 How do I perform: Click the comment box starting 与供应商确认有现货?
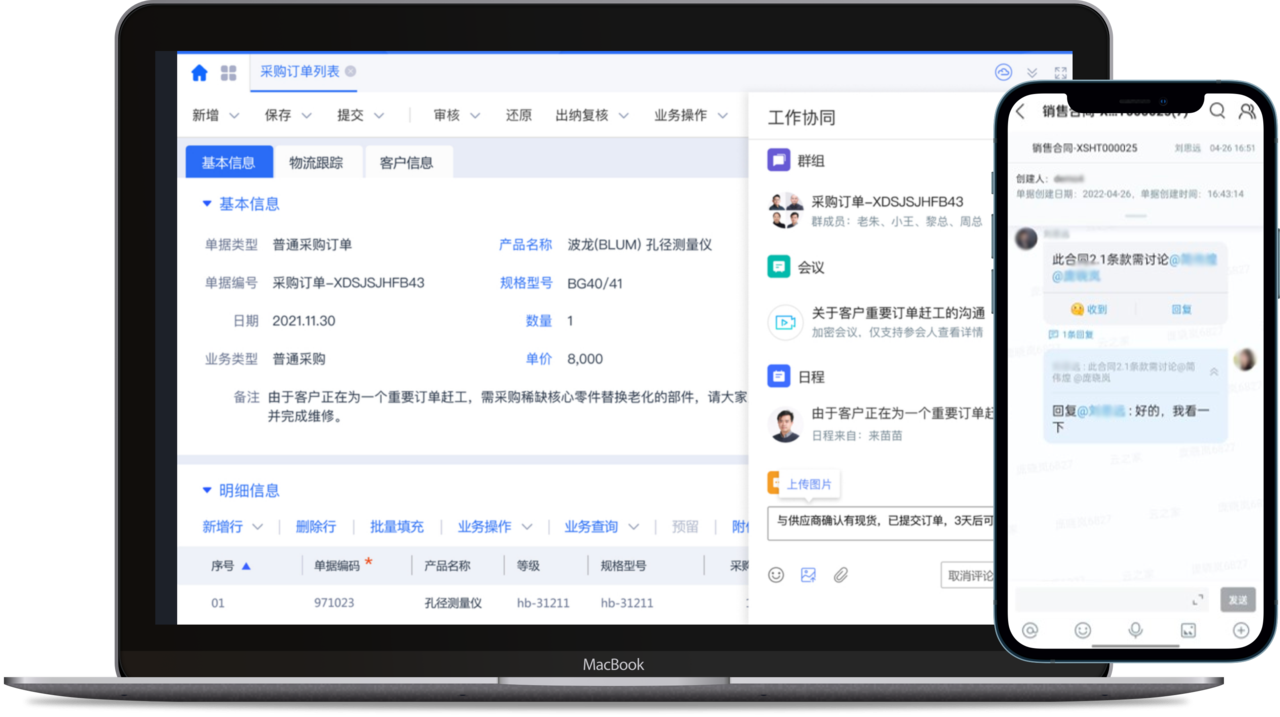pos(881,521)
